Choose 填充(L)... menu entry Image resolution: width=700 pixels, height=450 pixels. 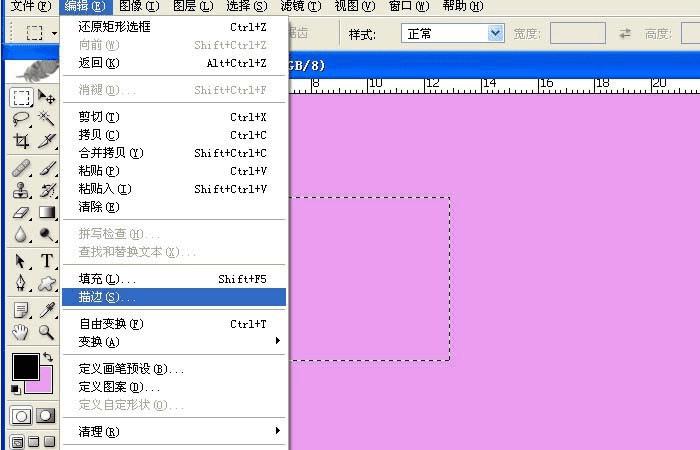(x=174, y=279)
